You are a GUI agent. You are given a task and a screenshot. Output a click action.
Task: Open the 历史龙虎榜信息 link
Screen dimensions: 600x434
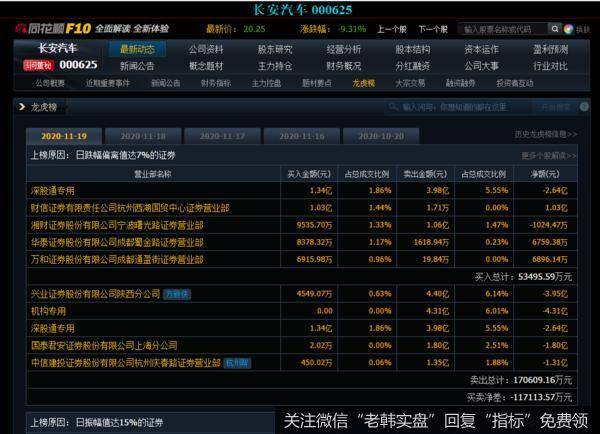pyautogui.click(x=546, y=134)
